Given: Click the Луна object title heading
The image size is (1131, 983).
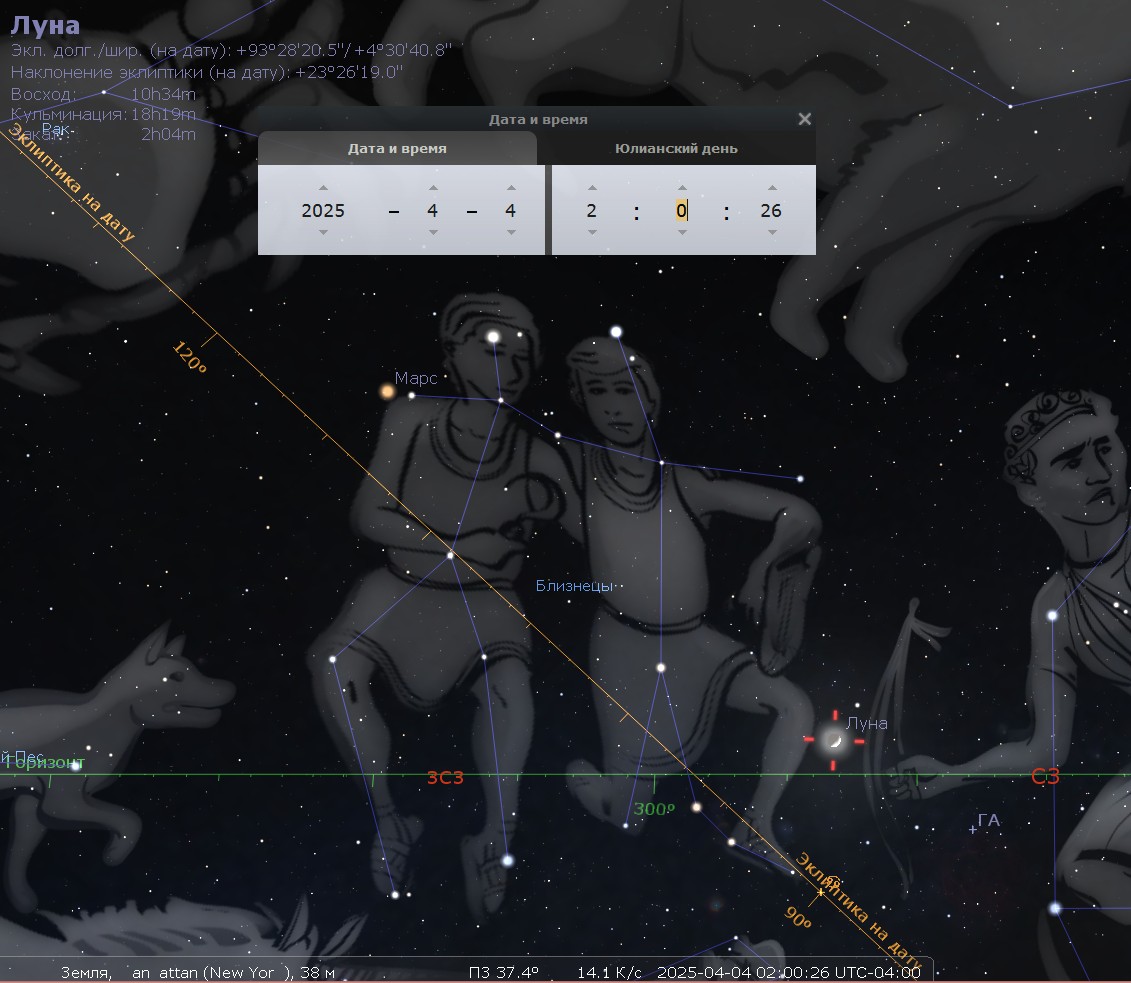Looking at the screenshot, I should coord(45,25).
